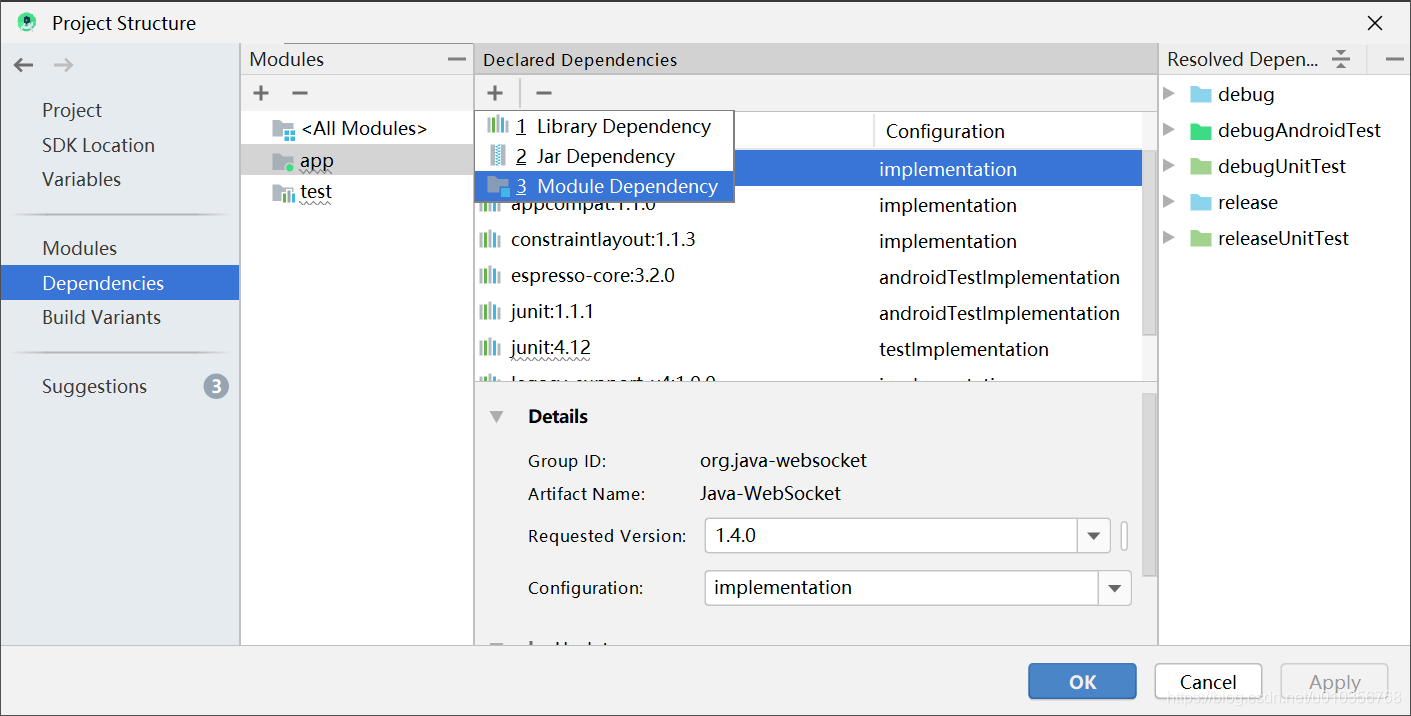
Task: Hide the Resolved Dependencies panel
Action: (x=1396, y=58)
